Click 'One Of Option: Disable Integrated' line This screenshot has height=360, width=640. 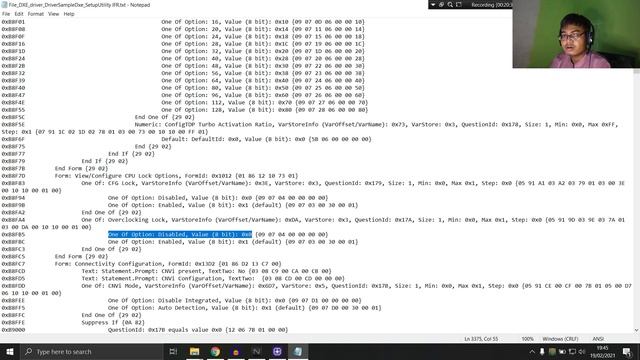[234, 300]
